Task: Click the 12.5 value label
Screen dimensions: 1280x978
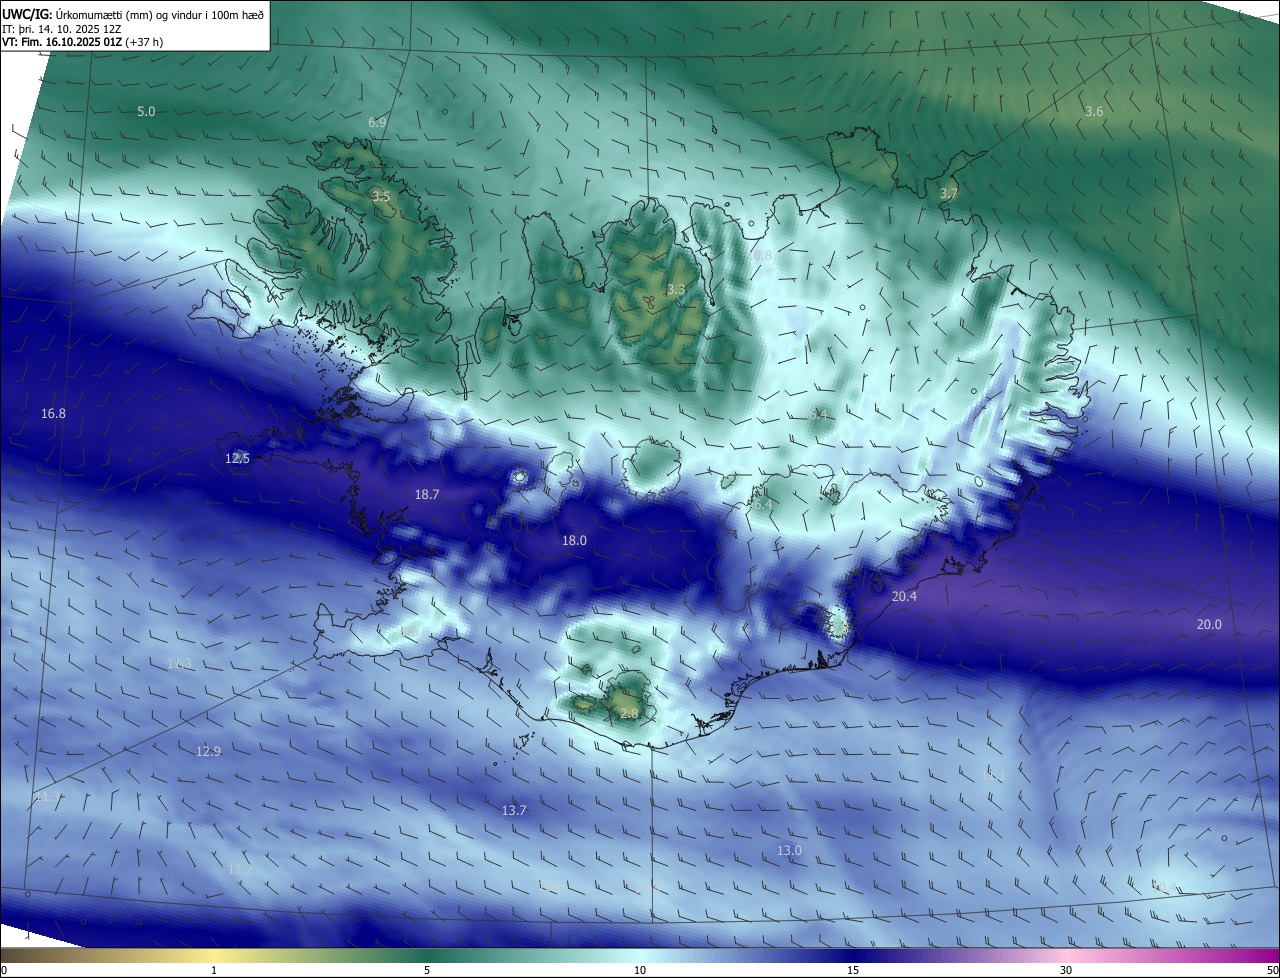Action: coord(237,458)
